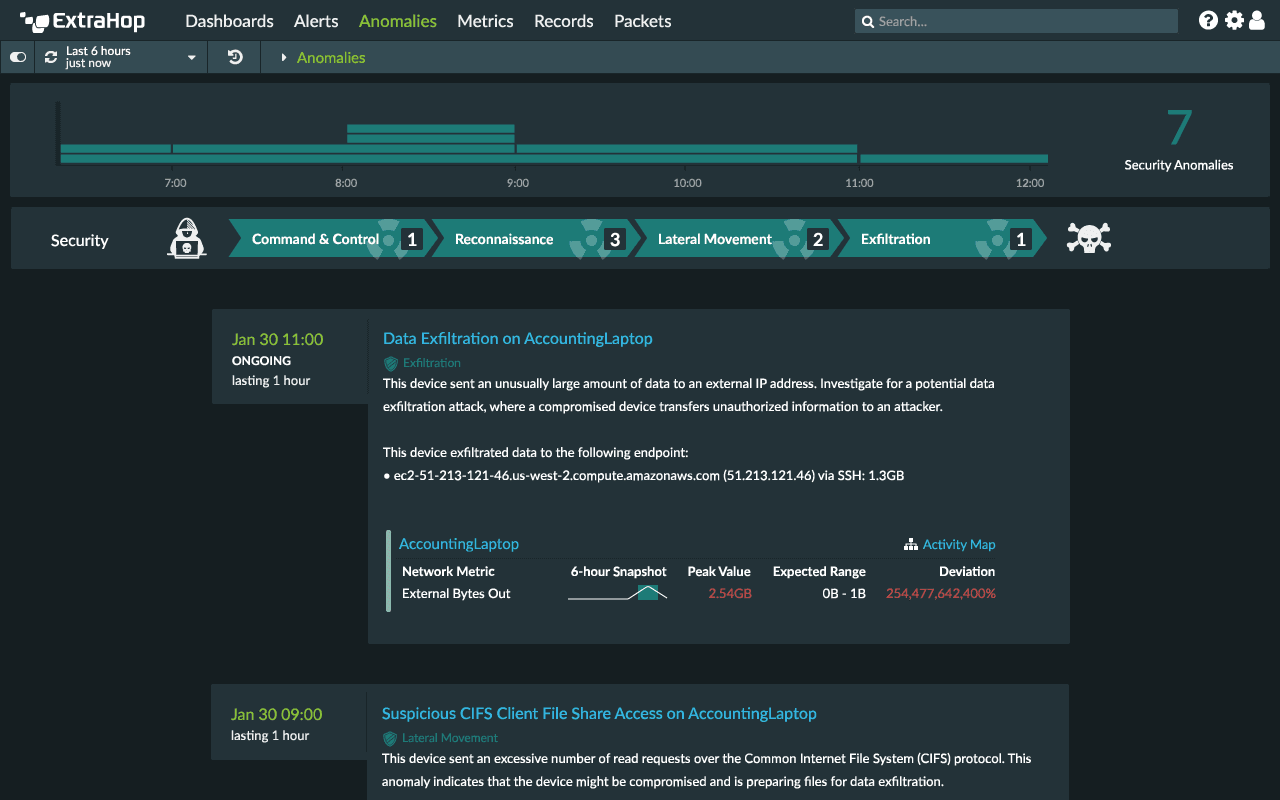Select the Anomalies tab in top navigation
The height and width of the screenshot is (800, 1280).
tap(397, 21)
